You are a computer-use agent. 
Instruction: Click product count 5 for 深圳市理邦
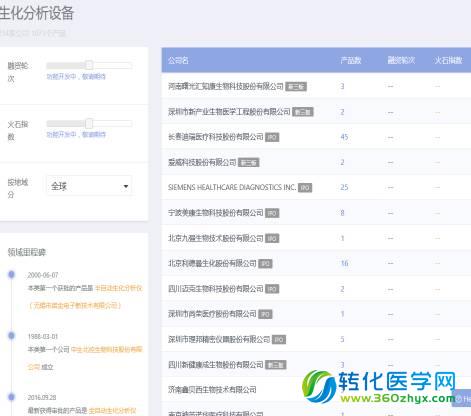[342, 339]
